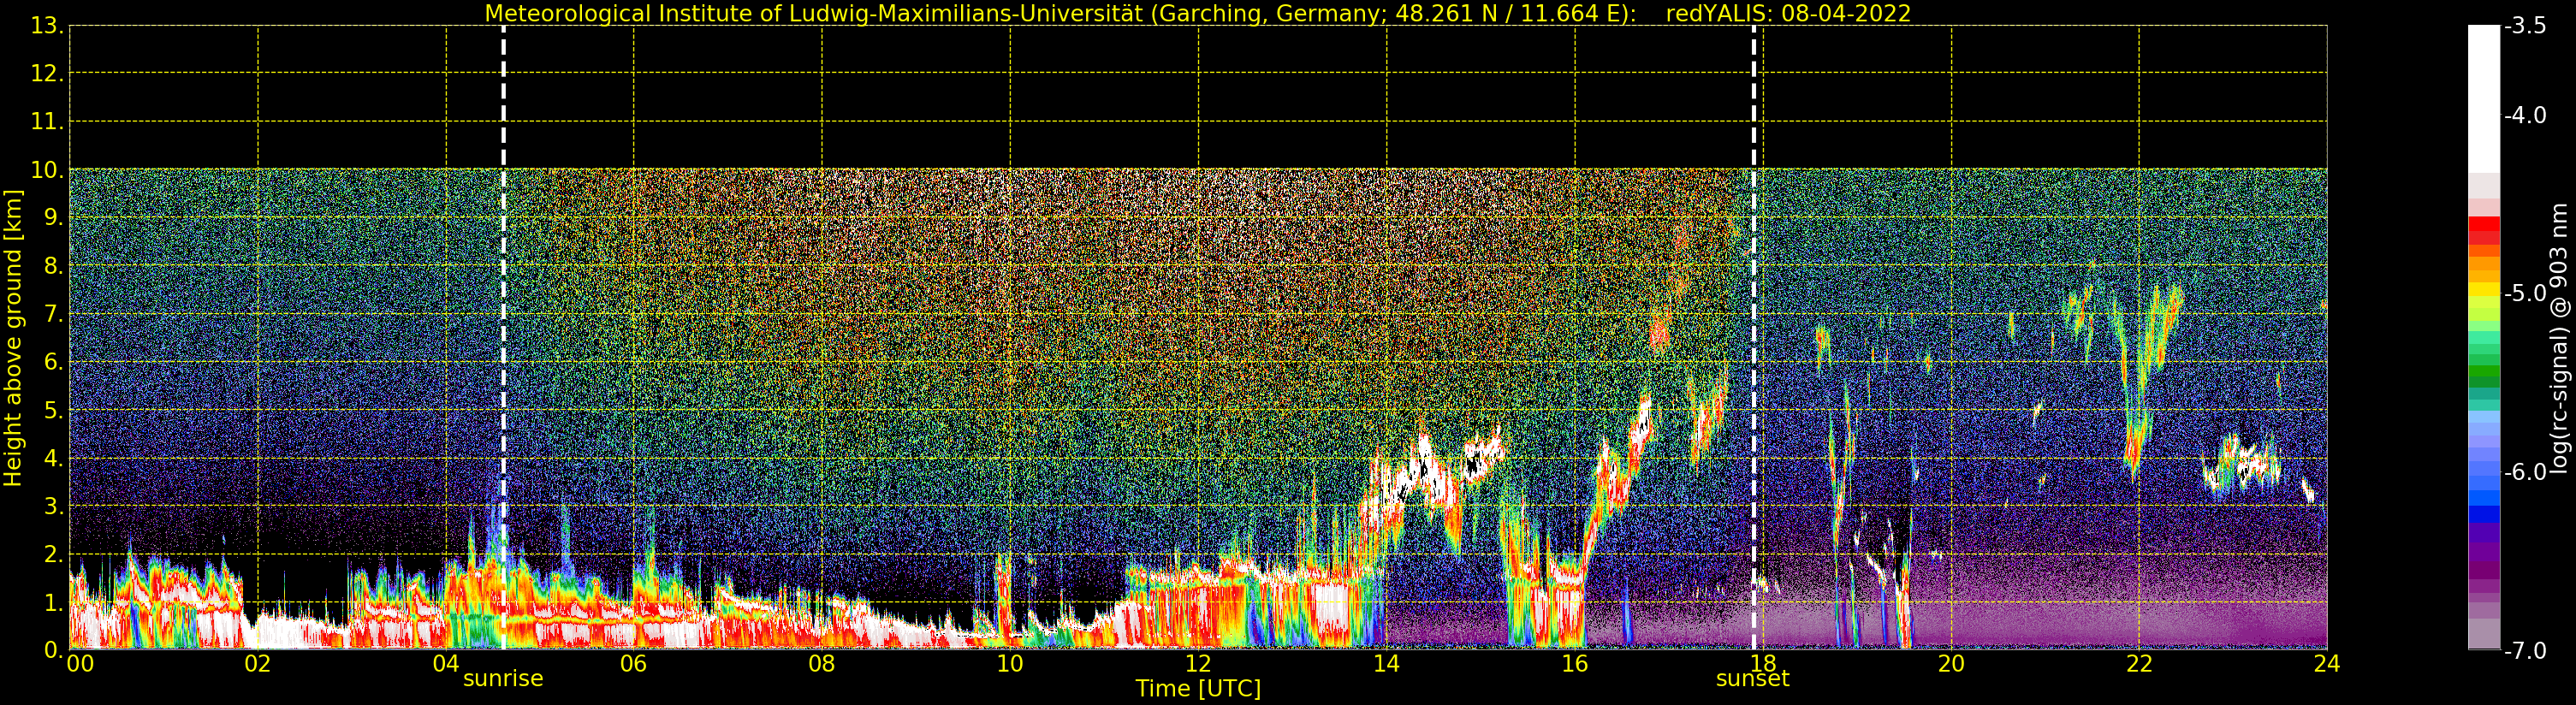
Task: Click the 'Time [UTC]' axis label
Action: [1198, 689]
